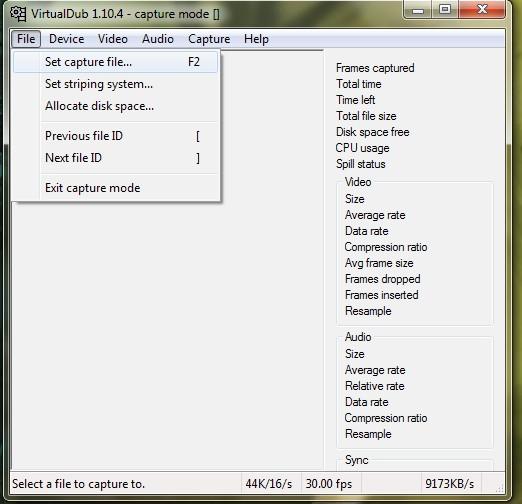This screenshot has height=504, width=522.
Task: Click the Frames inserted label
Action: (x=382, y=295)
